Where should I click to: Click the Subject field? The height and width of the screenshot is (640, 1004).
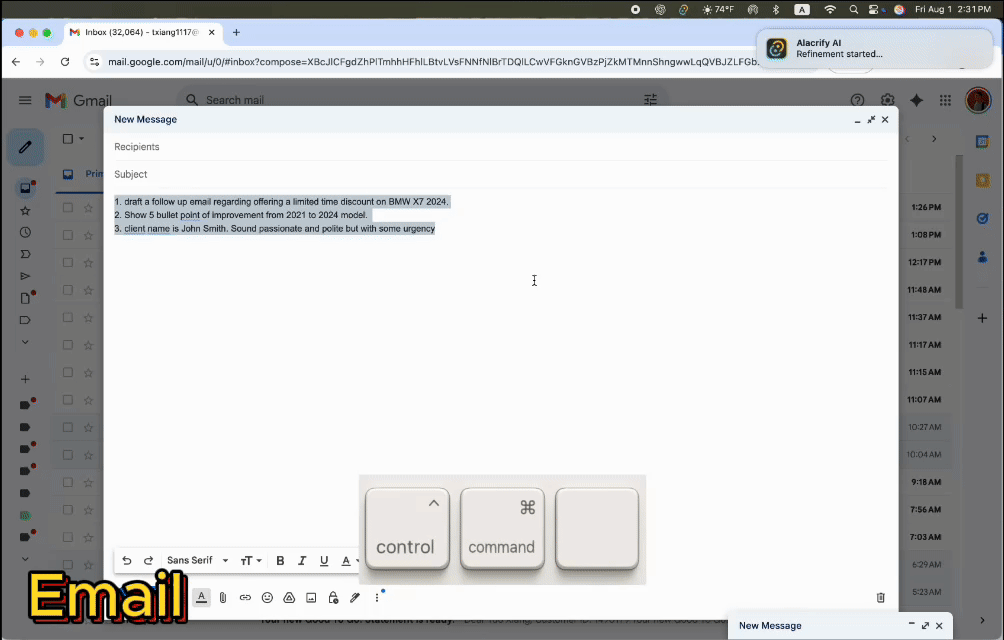point(501,174)
